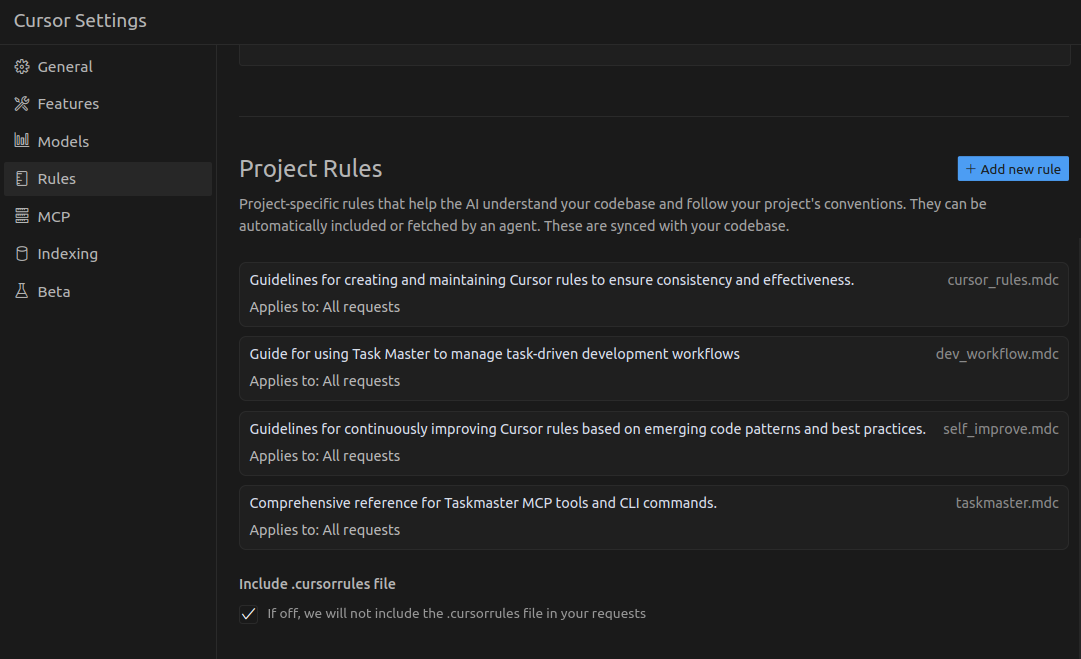This screenshot has height=659, width=1081.
Task: Click 'Applies to: All requests' under dev_workflow.mdc
Action: (x=325, y=381)
